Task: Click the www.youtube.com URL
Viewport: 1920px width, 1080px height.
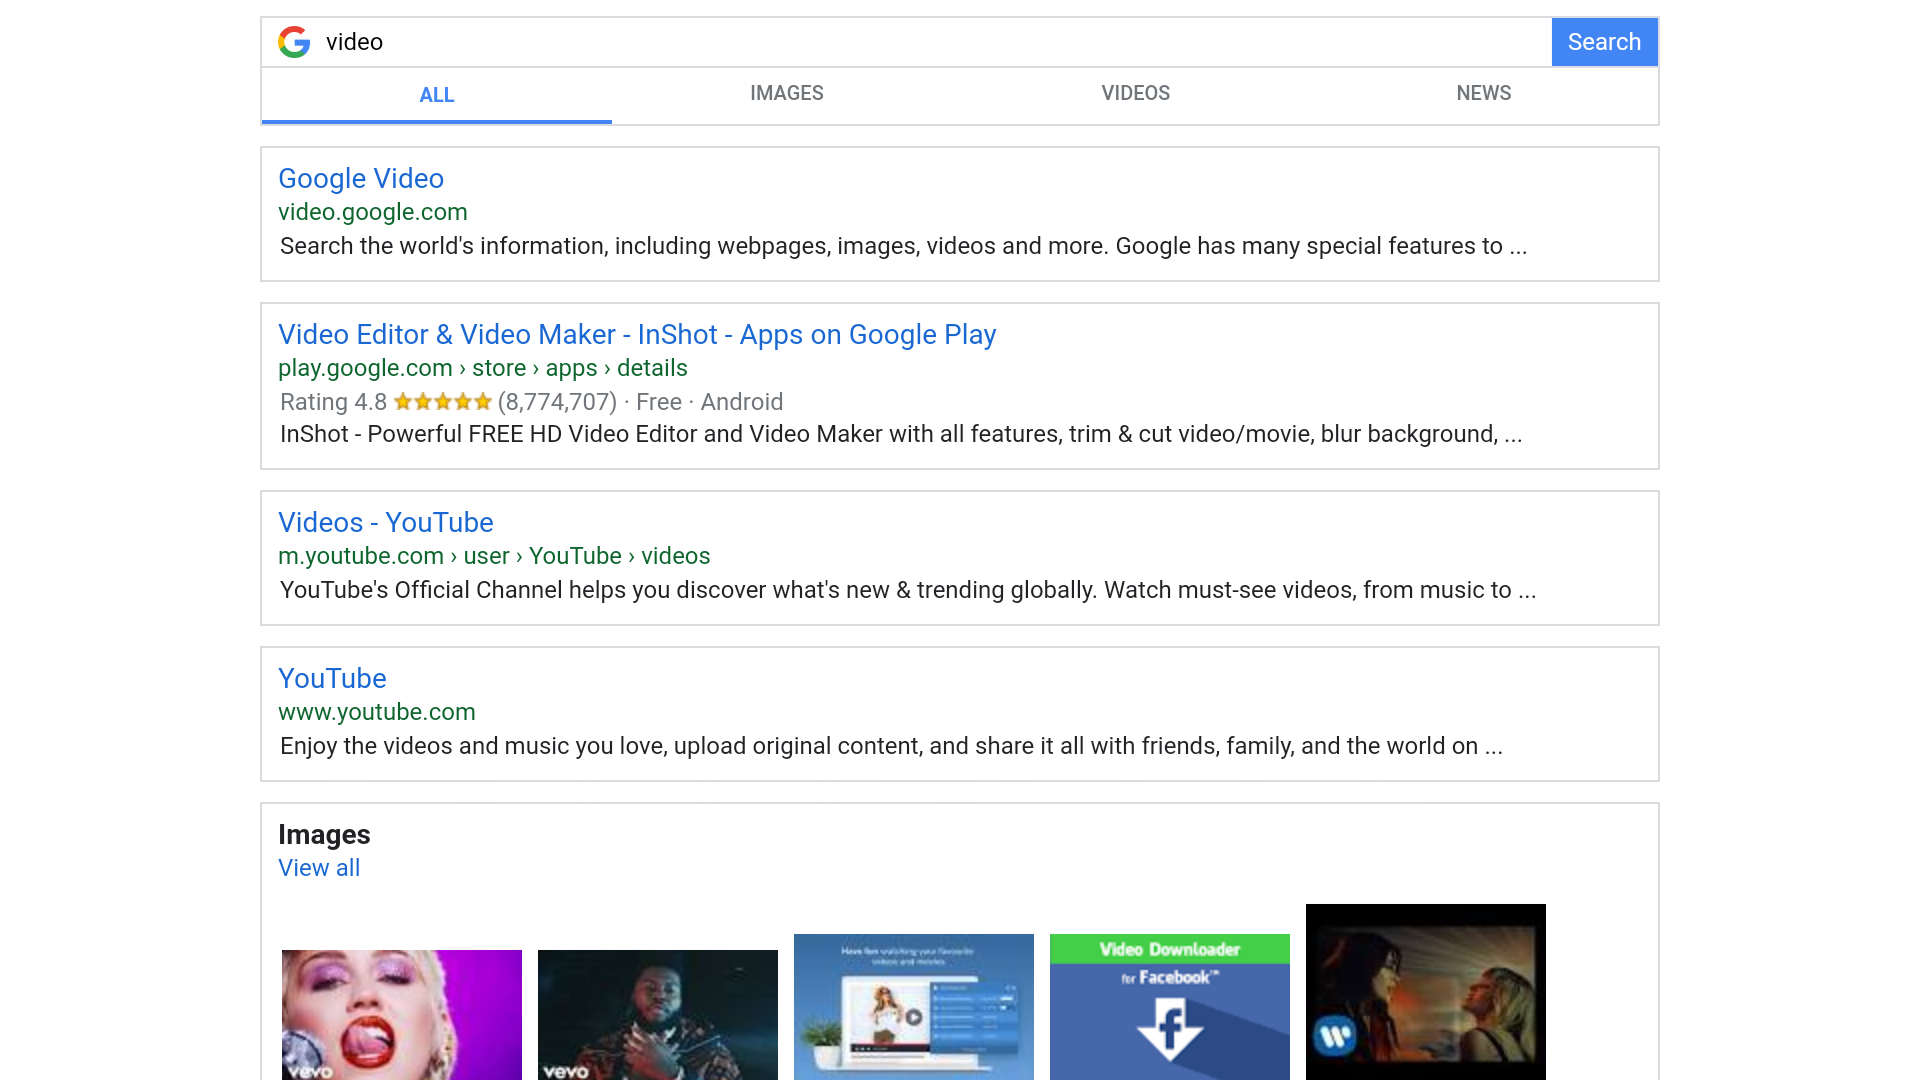Action: pyautogui.click(x=377, y=712)
